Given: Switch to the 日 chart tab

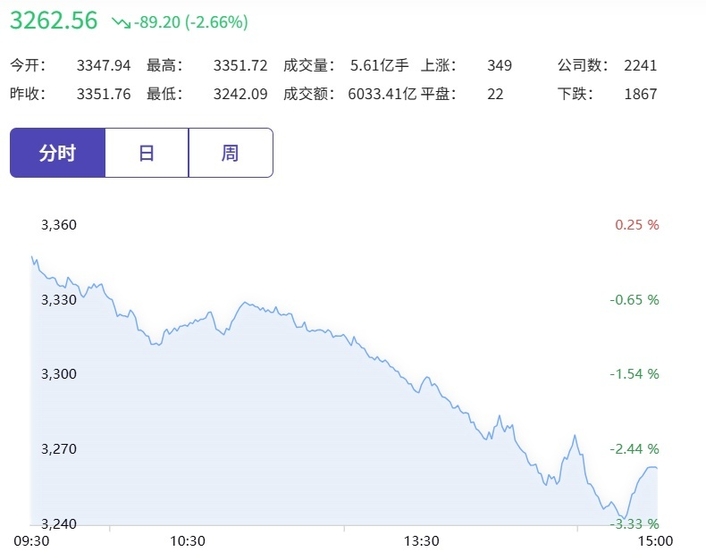Looking at the screenshot, I should click(146, 153).
